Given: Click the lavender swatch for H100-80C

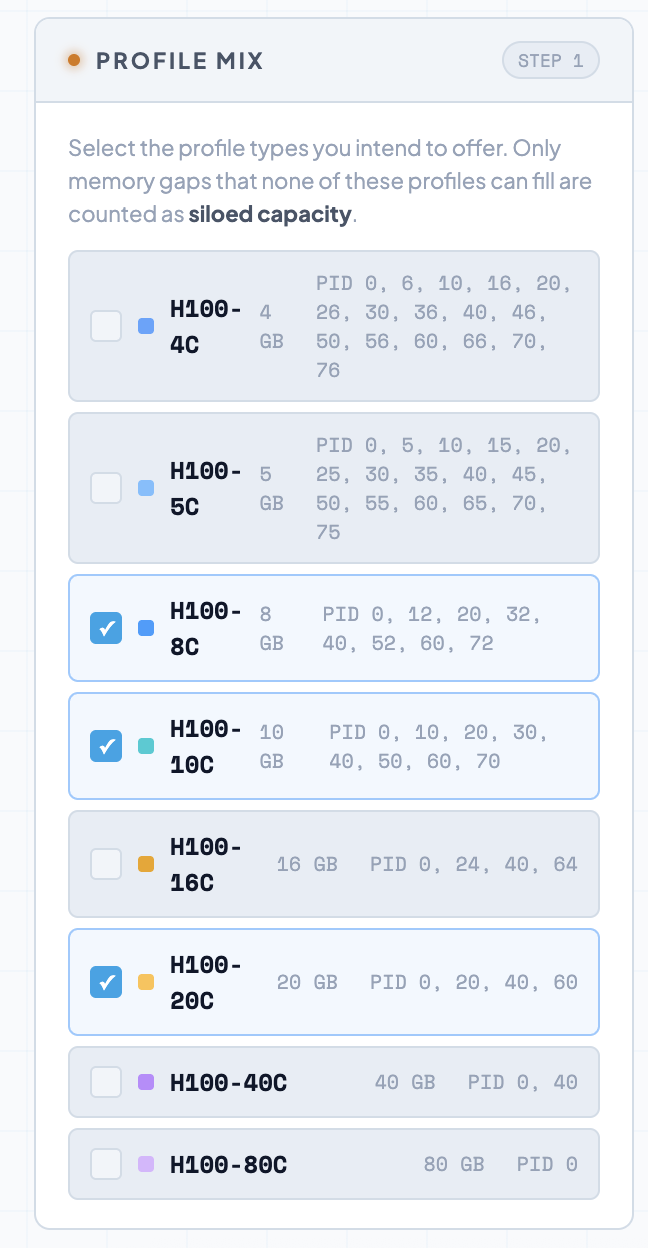Looking at the screenshot, I should [x=145, y=1164].
